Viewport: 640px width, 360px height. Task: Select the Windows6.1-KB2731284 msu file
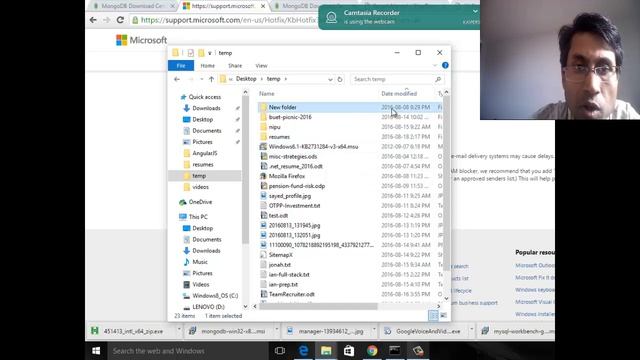[313, 147]
